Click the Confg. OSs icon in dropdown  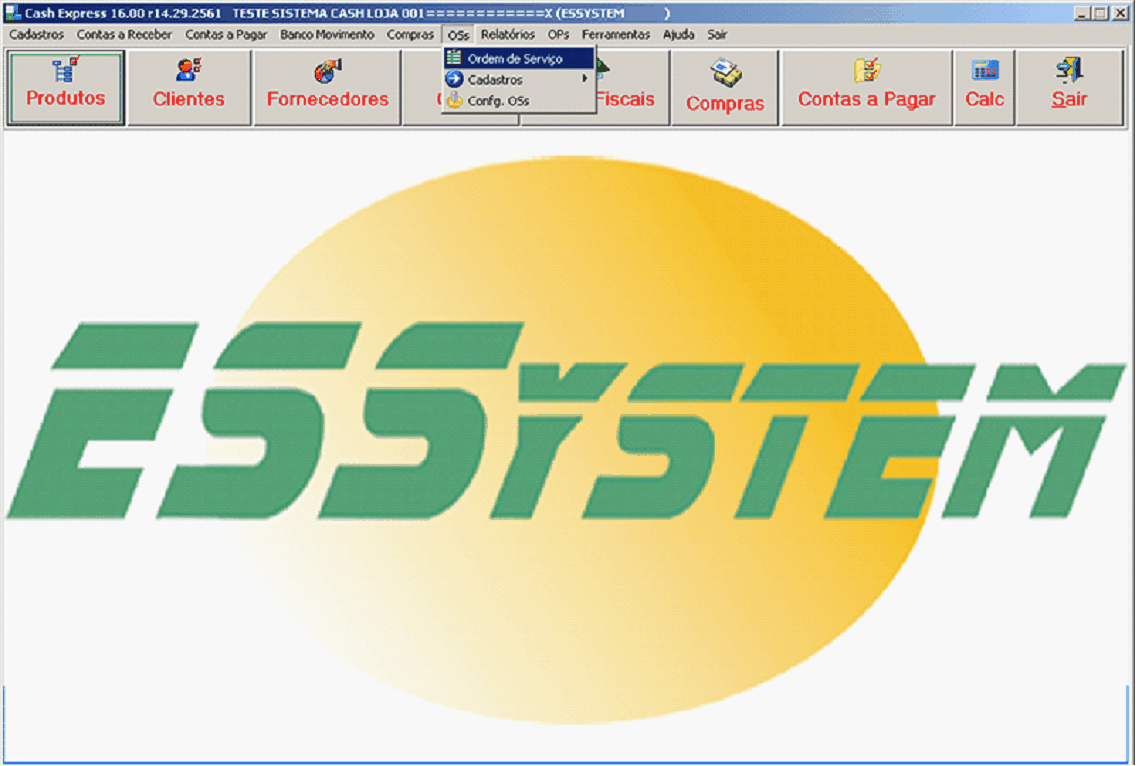tap(455, 101)
